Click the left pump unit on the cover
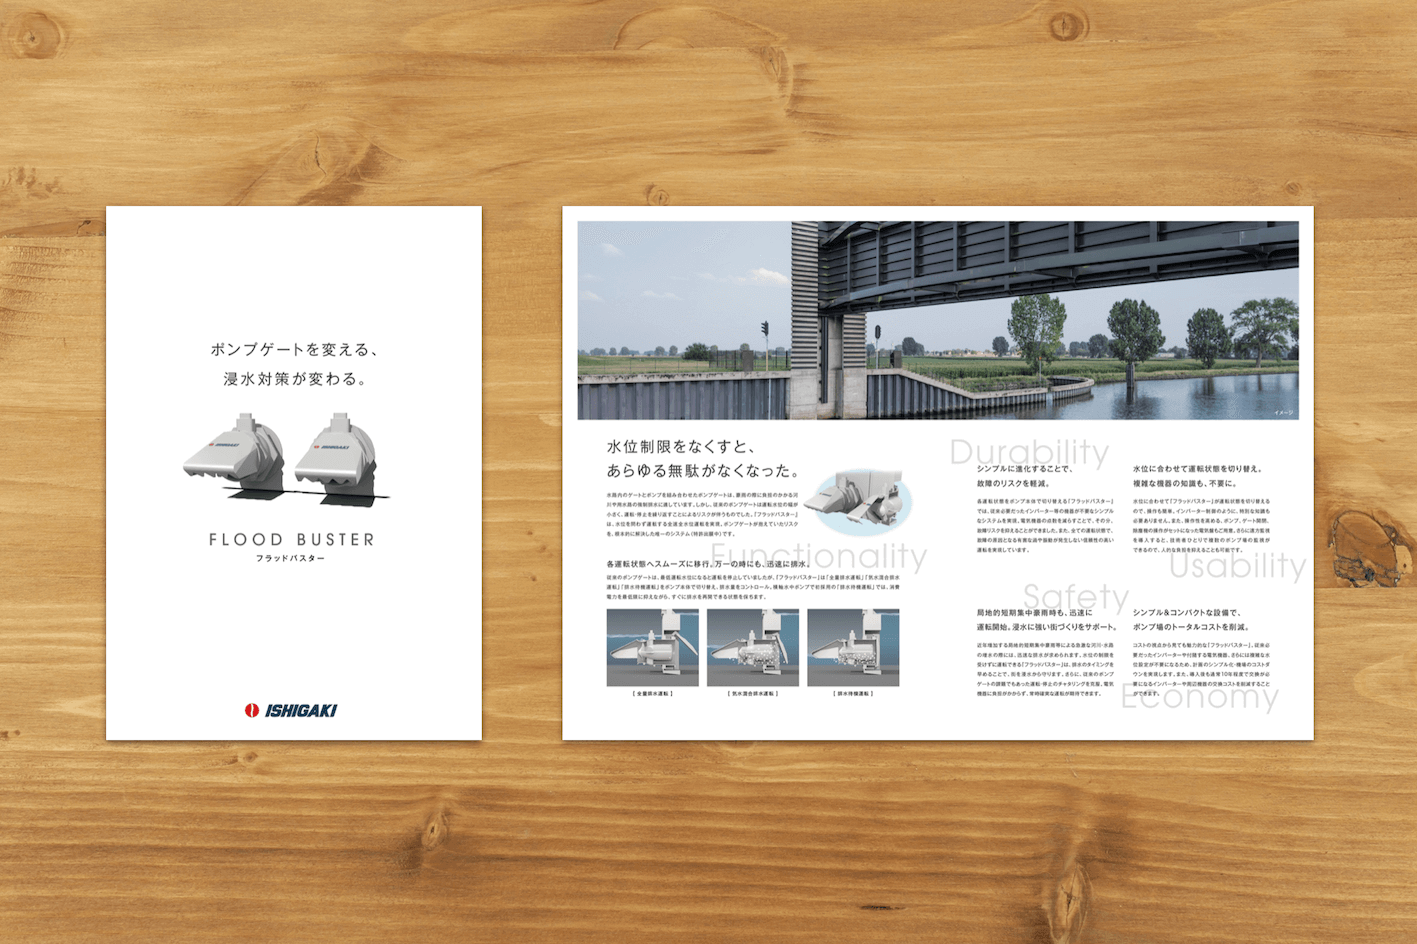Image resolution: width=1417 pixels, height=944 pixels. [x=235, y=455]
